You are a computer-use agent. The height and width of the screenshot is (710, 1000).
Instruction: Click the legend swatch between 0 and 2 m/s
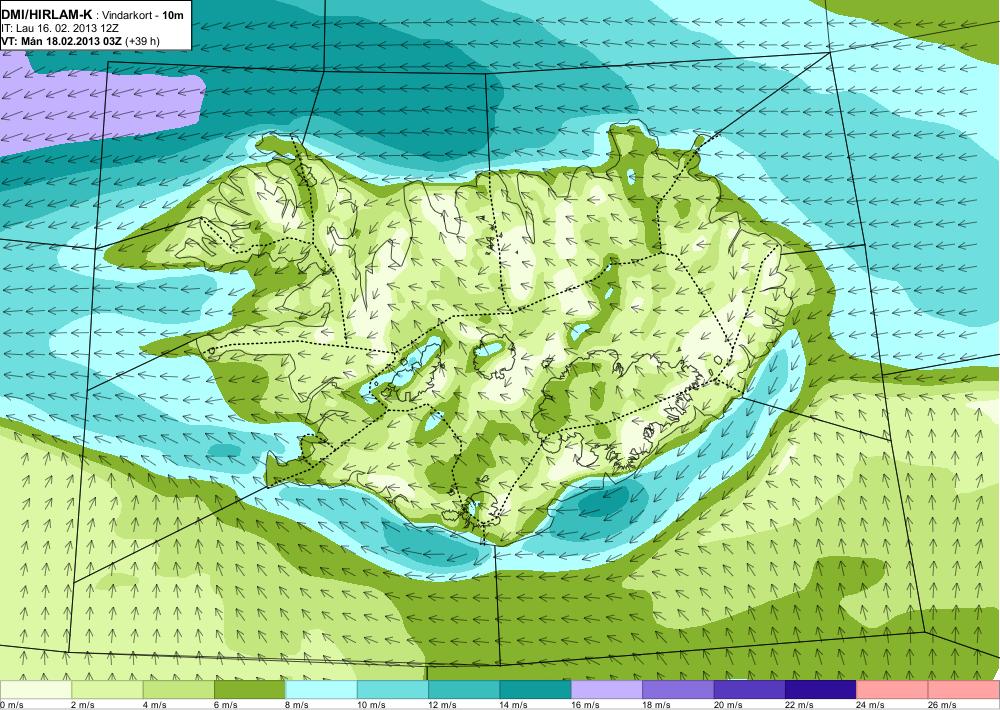click(x=36, y=690)
